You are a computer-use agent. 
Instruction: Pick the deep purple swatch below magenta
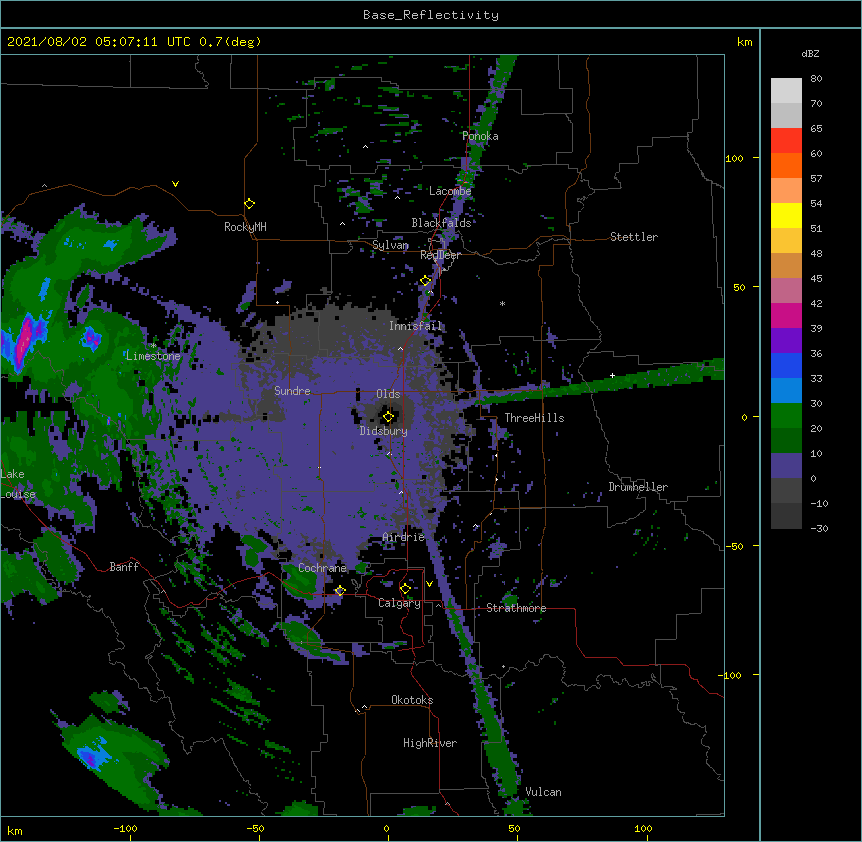[x=786, y=340]
